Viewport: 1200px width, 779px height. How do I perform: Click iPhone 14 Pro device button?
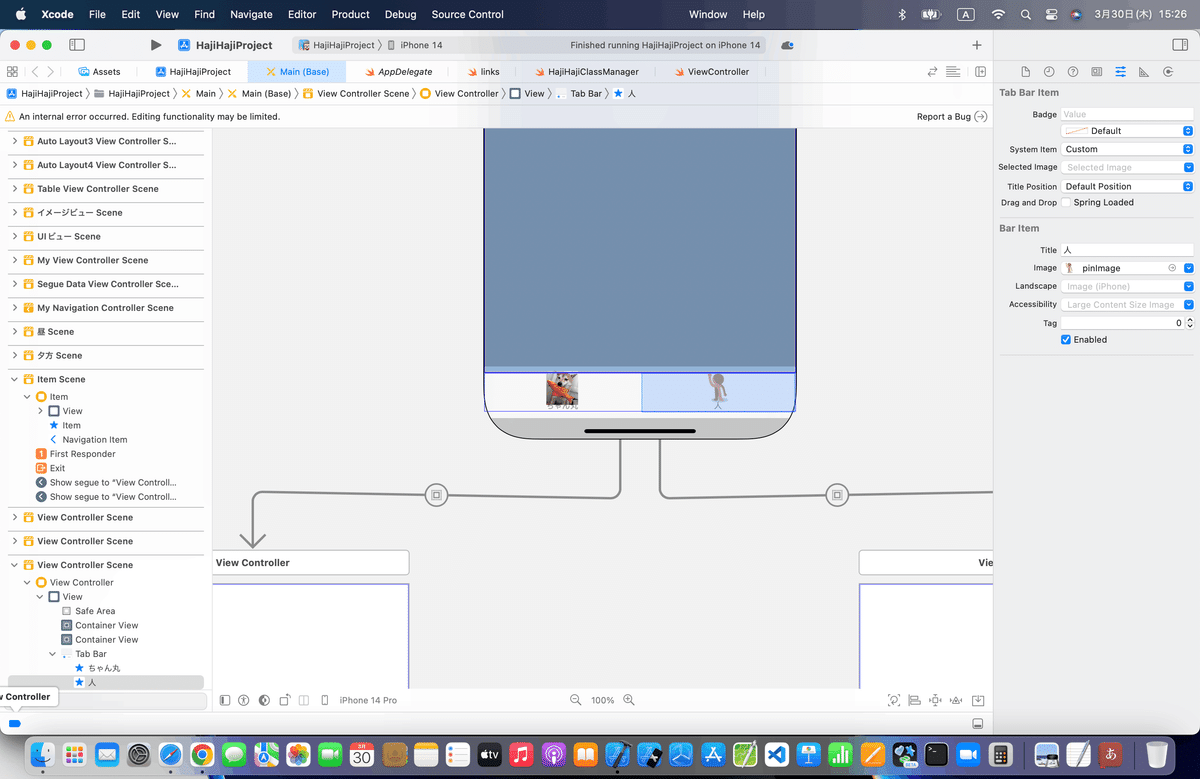pyautogui.click(x=368, y=700)
